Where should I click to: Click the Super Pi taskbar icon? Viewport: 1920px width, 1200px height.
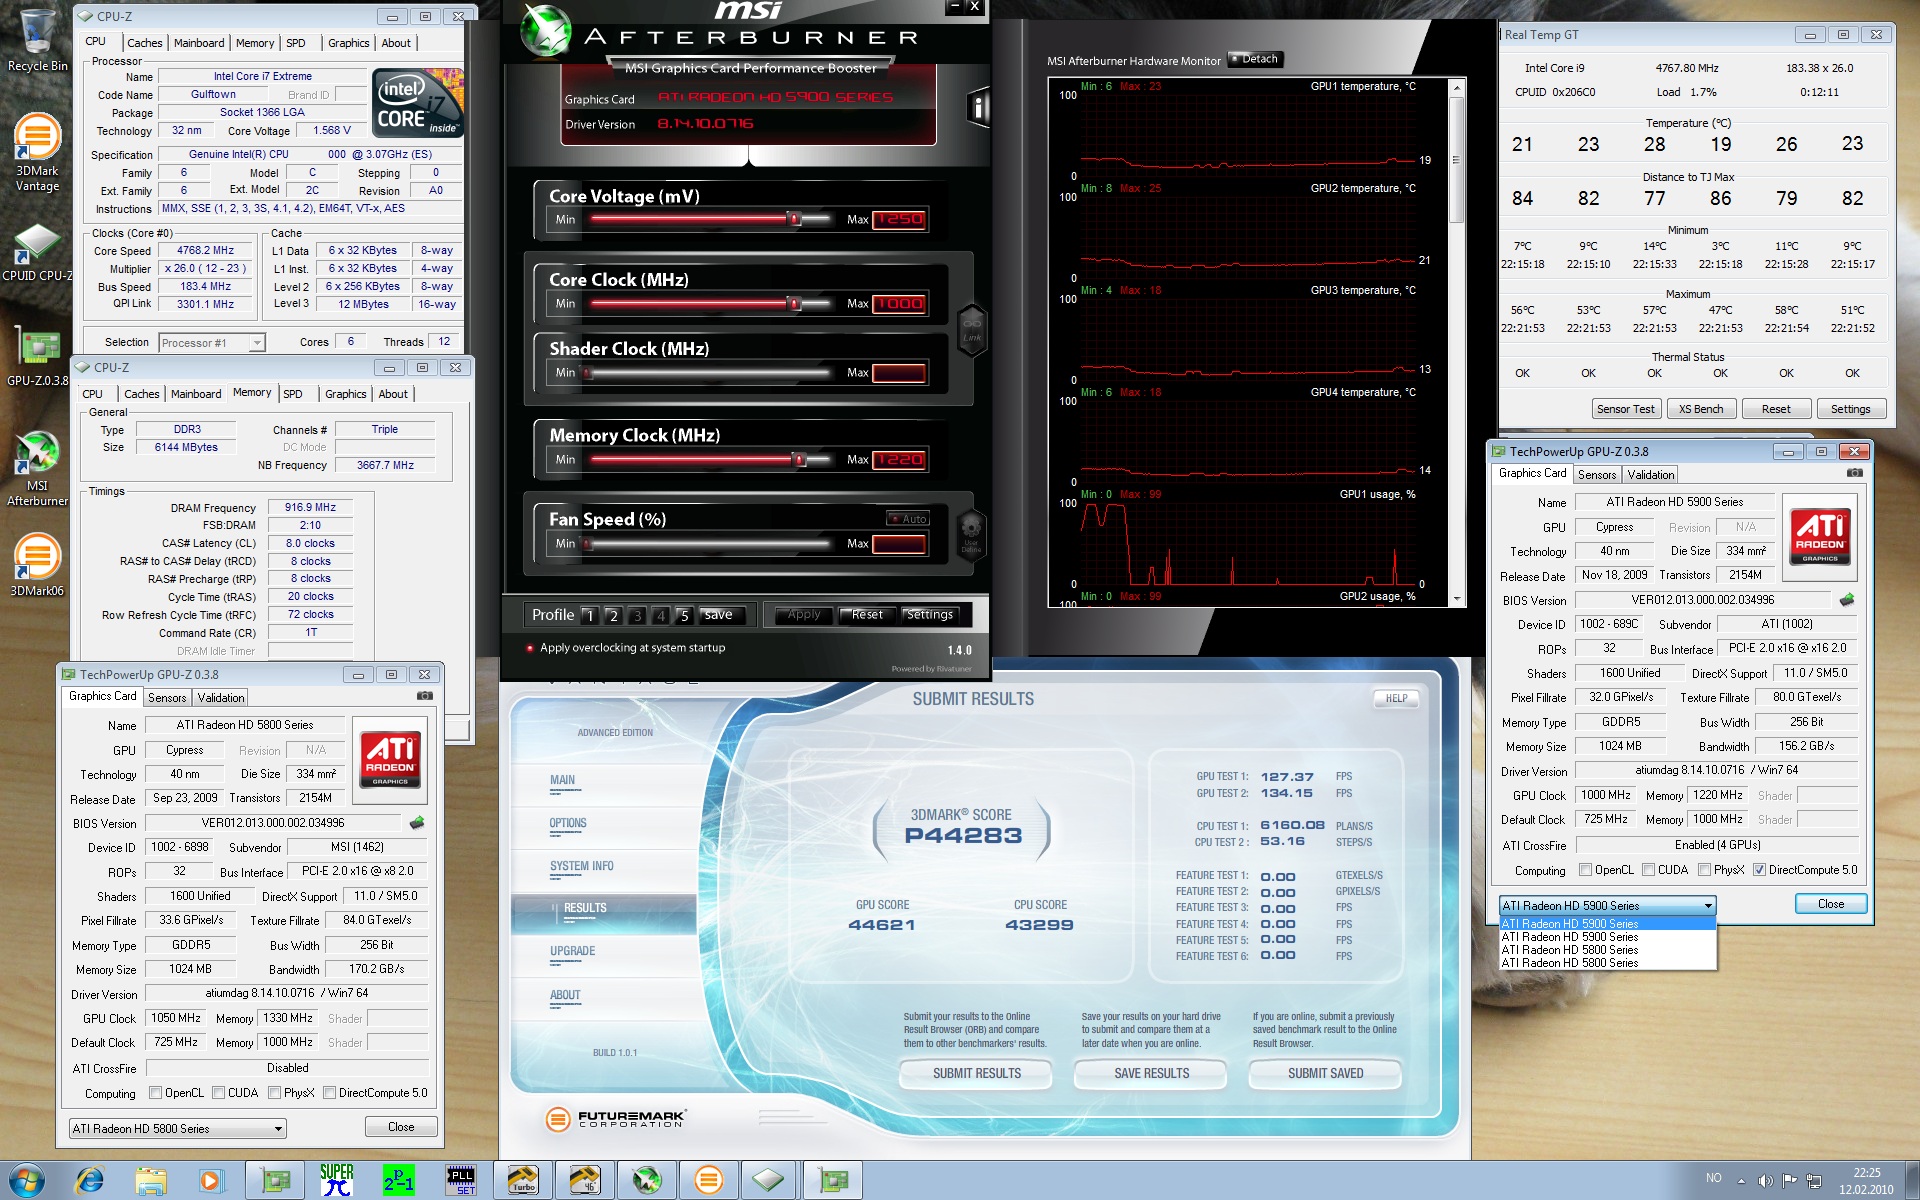click(337, 1180)
